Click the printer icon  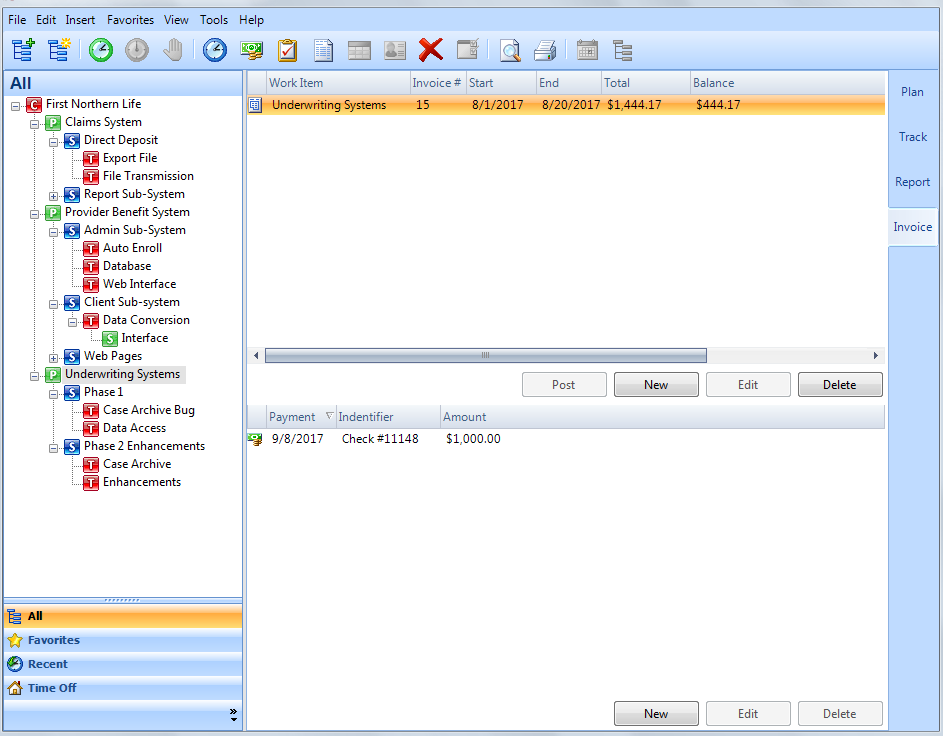point(545,51)
